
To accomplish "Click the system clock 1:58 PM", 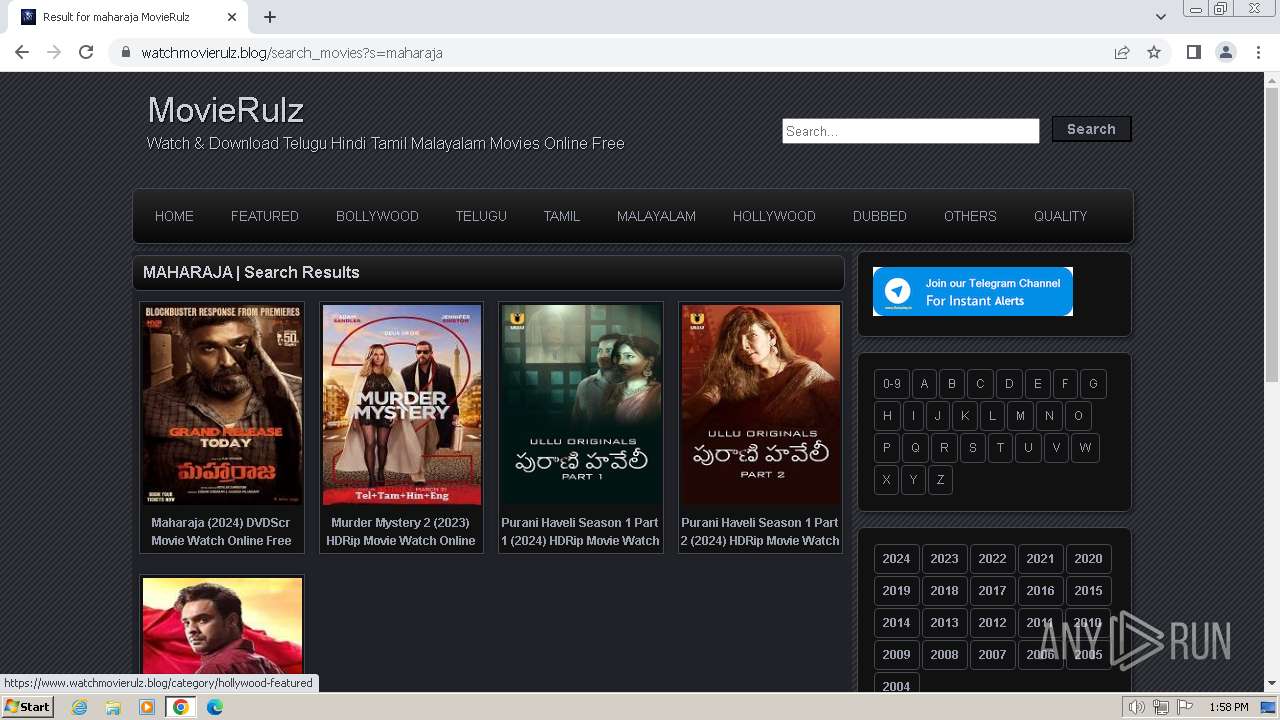I will 1229,707.
